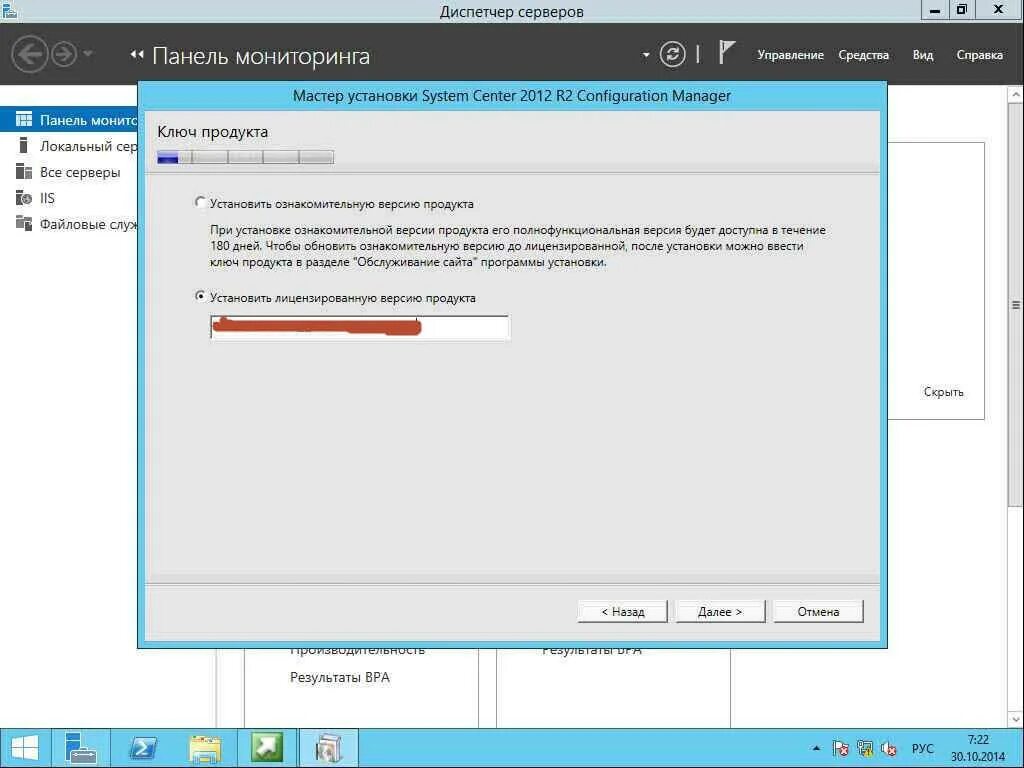Go back with the Назад button
Image resolution: width=1024 pixels, height=768 pixels.
click(x=622, y=612)
